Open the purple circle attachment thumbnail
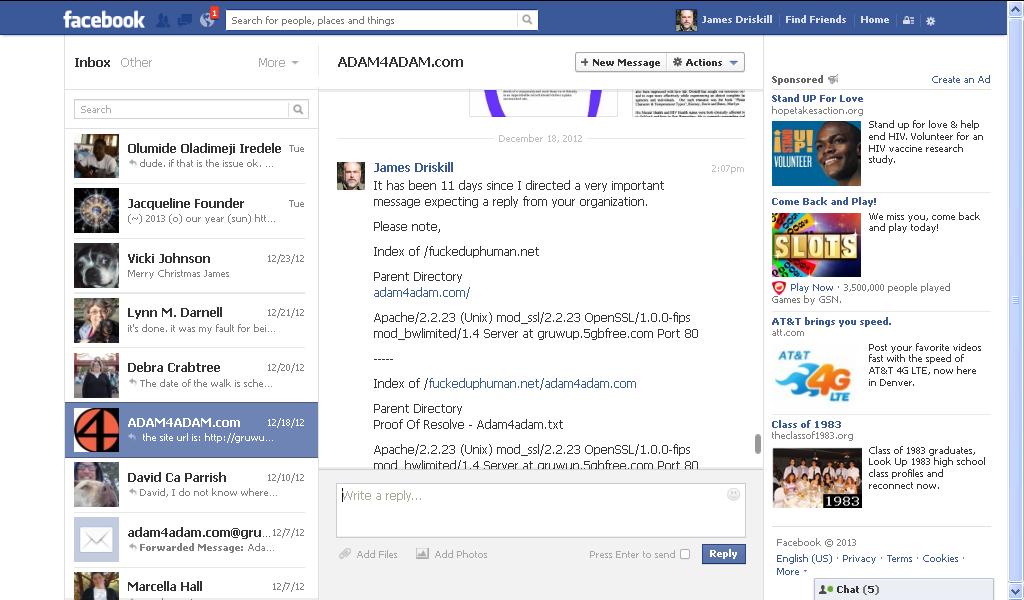1024x600 pixels. [543, 103]
